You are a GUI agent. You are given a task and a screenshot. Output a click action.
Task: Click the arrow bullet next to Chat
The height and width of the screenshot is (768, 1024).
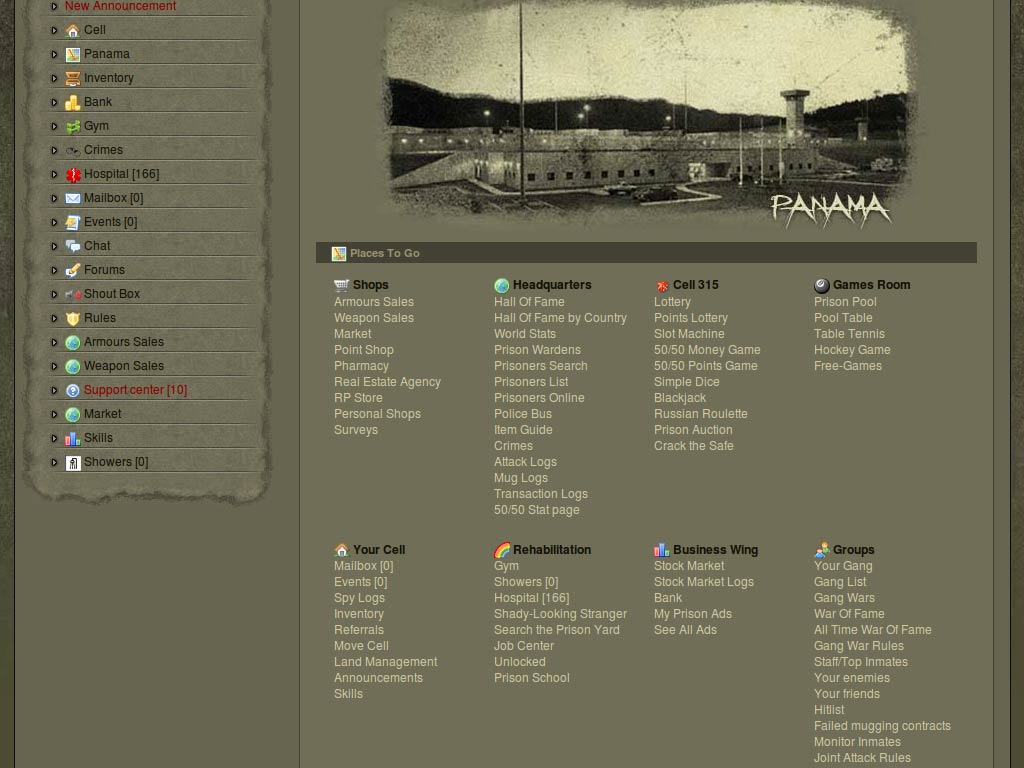coord(54,246)
